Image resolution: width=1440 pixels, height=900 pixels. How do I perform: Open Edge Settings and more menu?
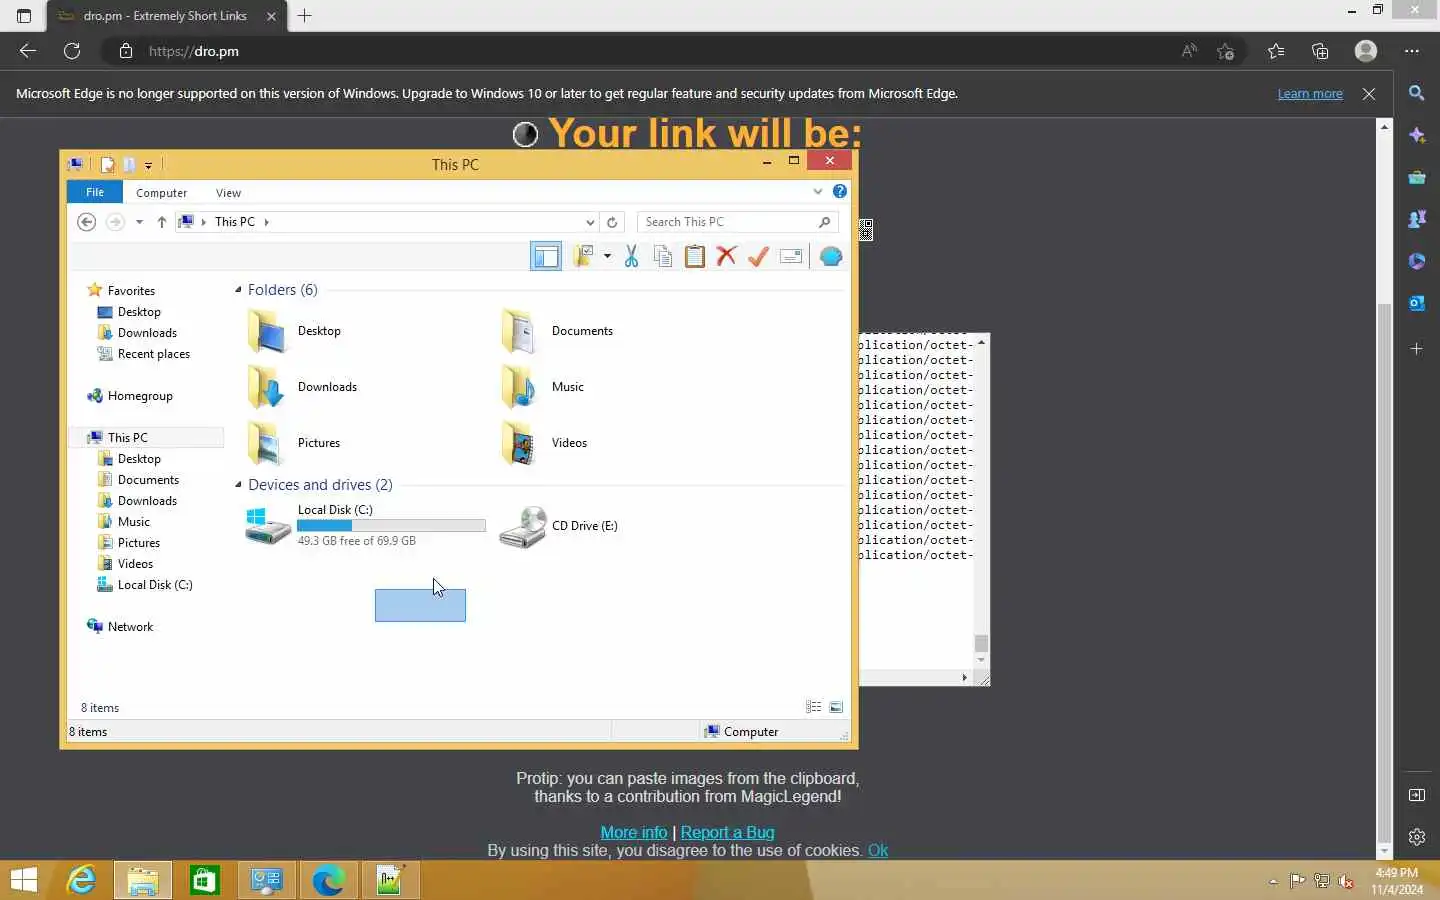tap(1412, 51)
